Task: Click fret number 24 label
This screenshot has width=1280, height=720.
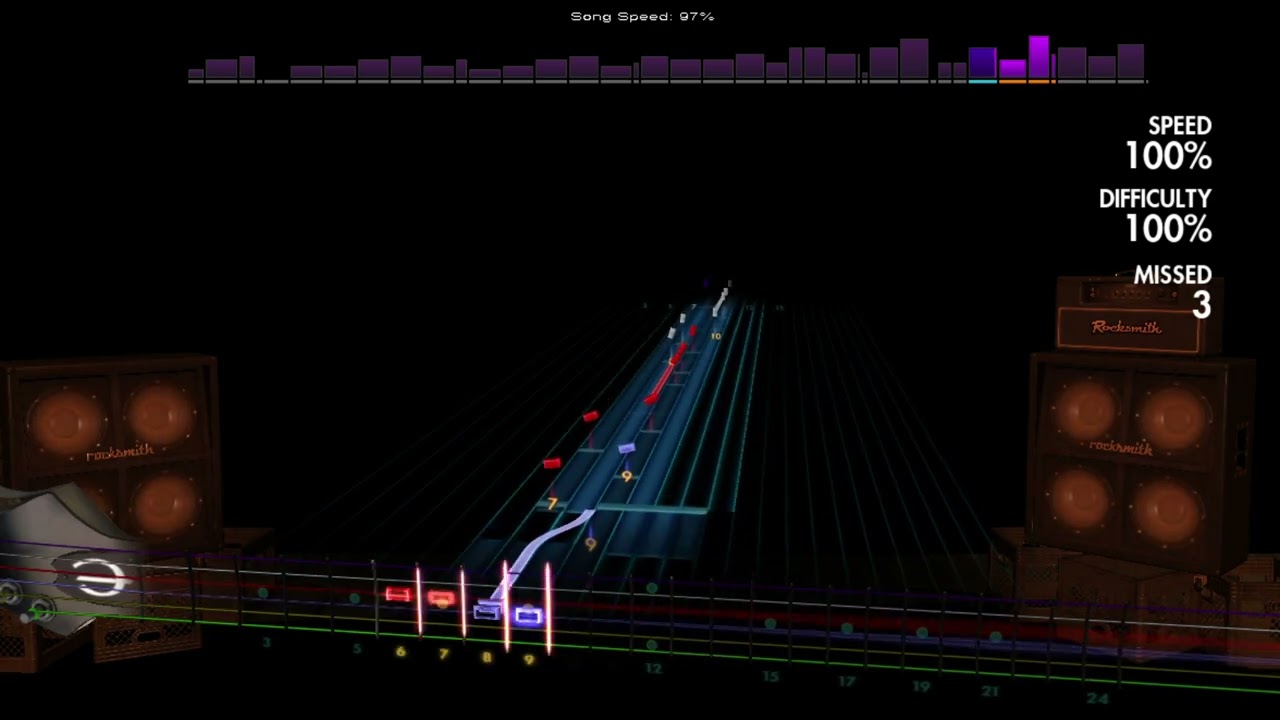Action: point(1097,698)
